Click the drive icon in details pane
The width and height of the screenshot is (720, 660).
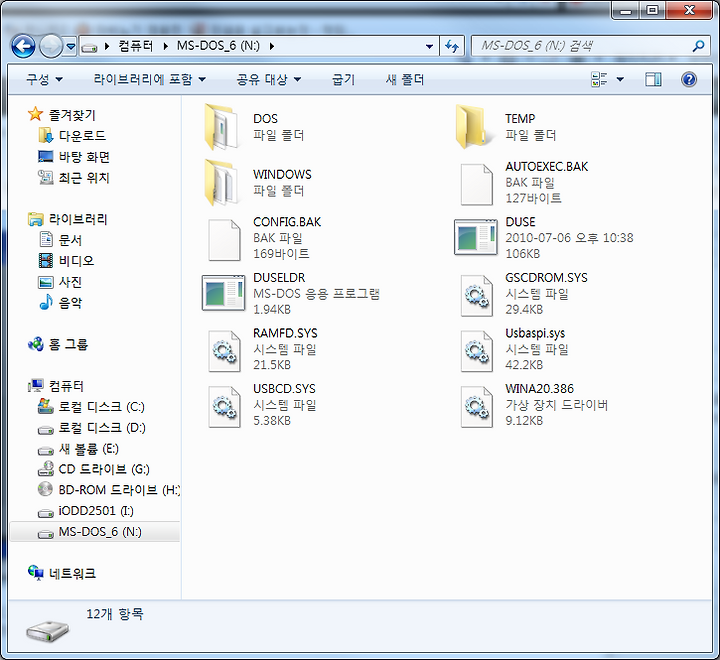47,632
